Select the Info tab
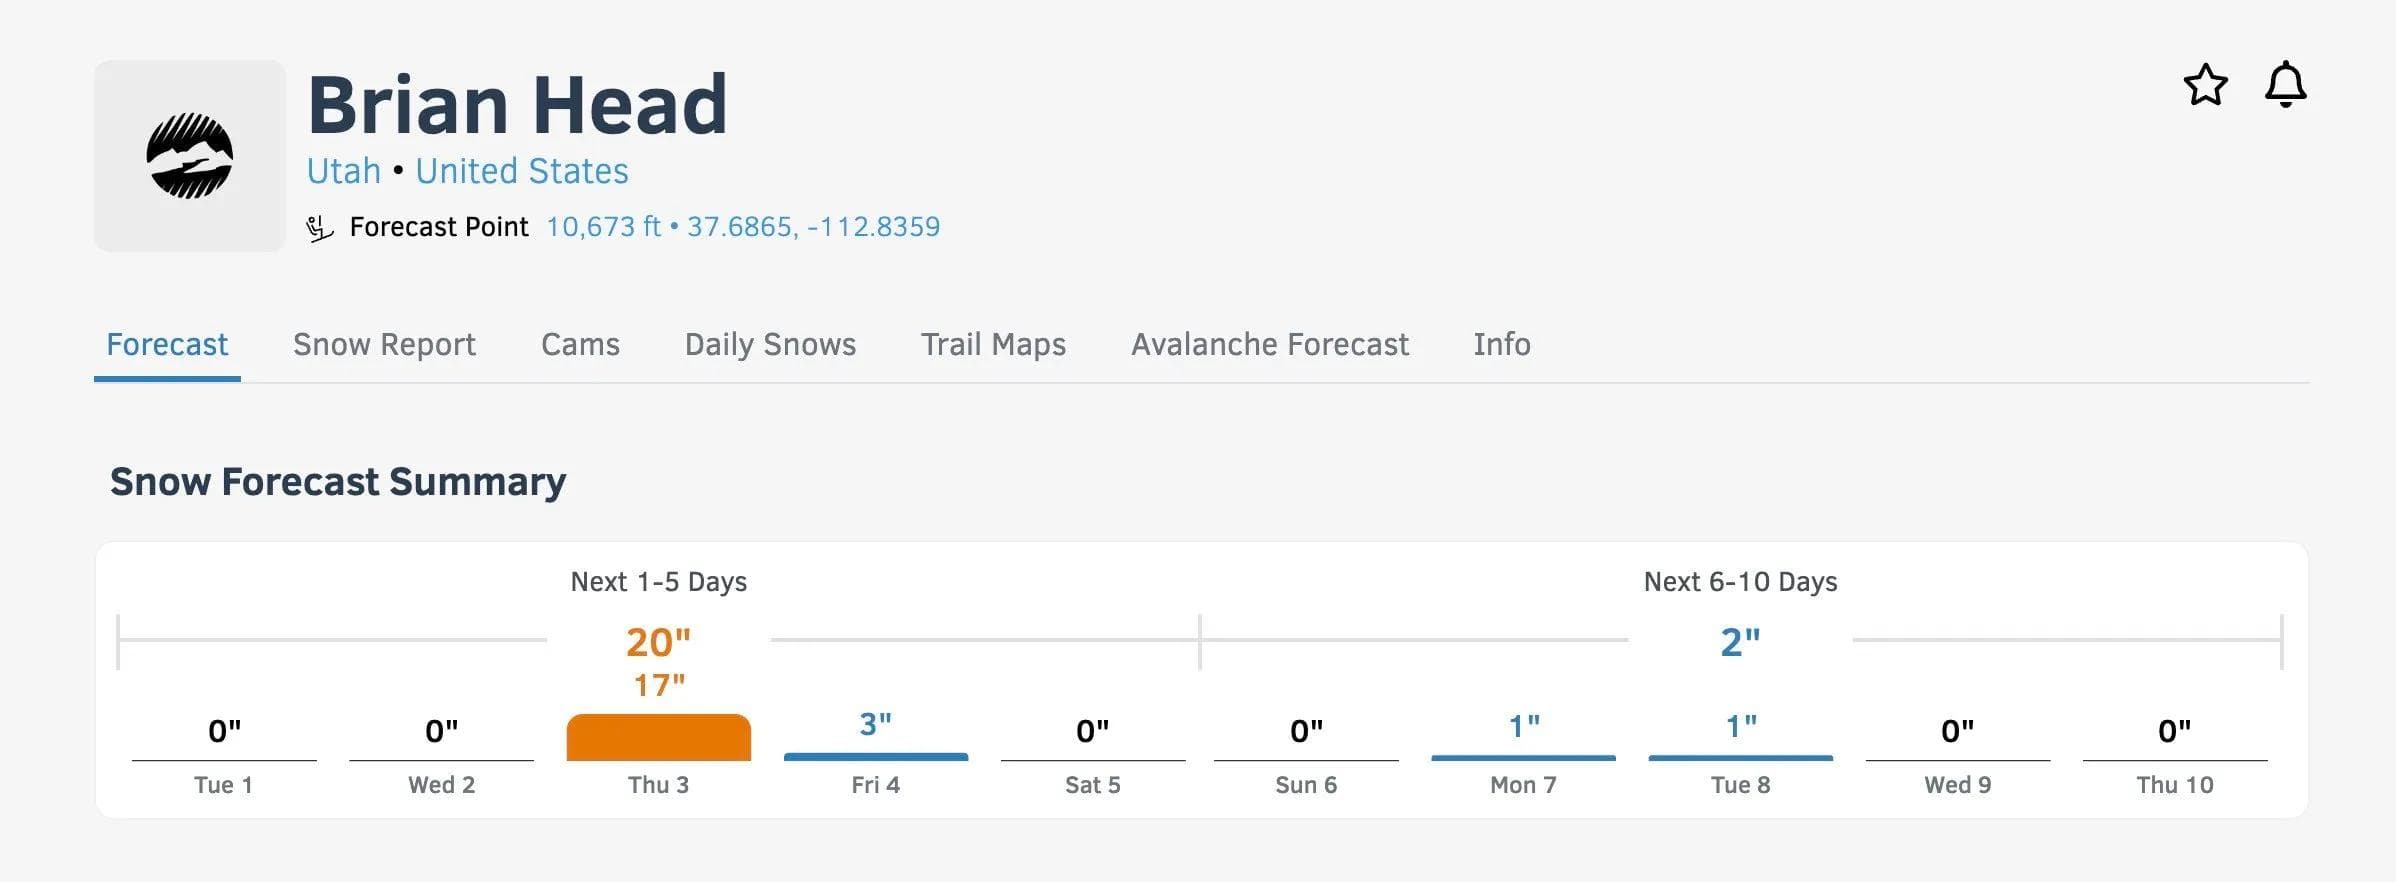 (x=1501, y=345)
